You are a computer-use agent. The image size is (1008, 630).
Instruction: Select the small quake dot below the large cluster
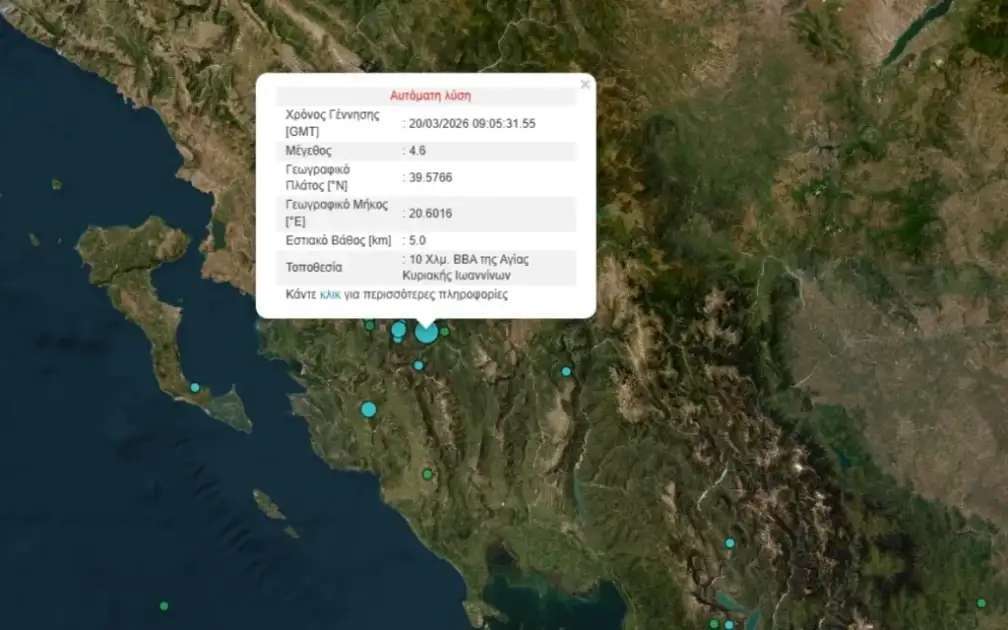(418, 365)
